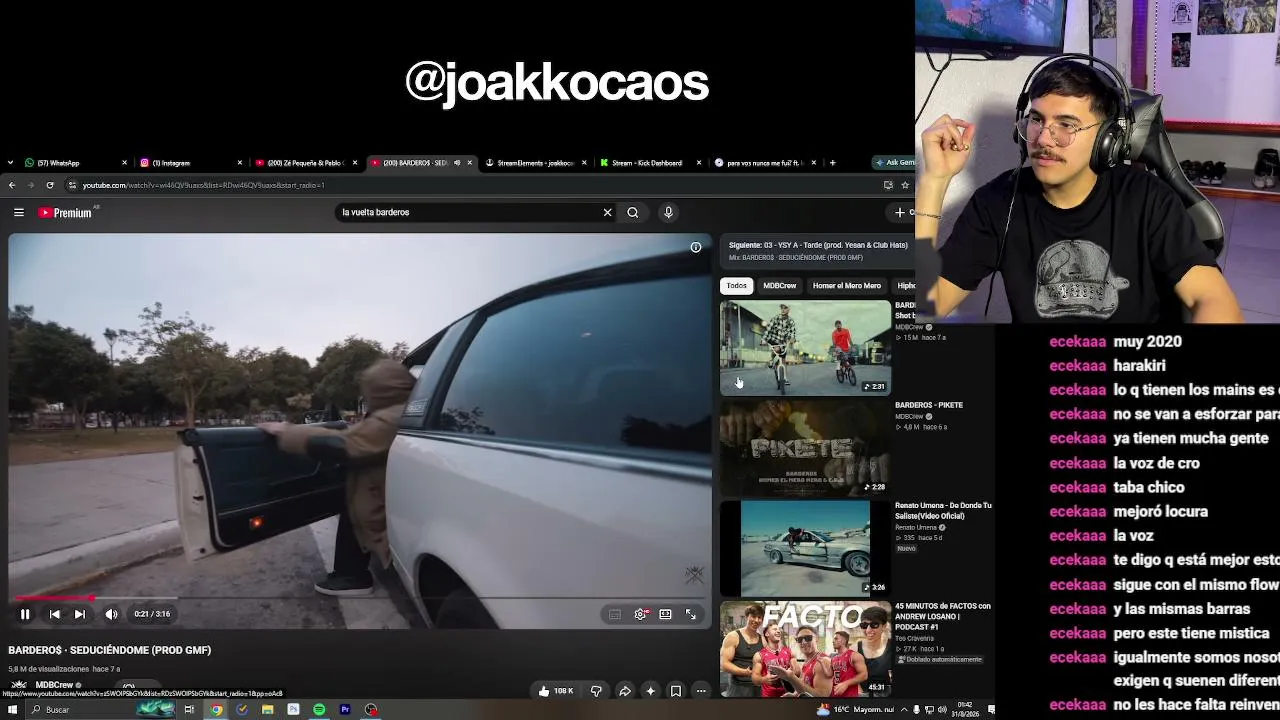1280x720 pixels.
Task: Open the 45 MINUTOS de FACTOS thumbnail
Action: [805, 649]
